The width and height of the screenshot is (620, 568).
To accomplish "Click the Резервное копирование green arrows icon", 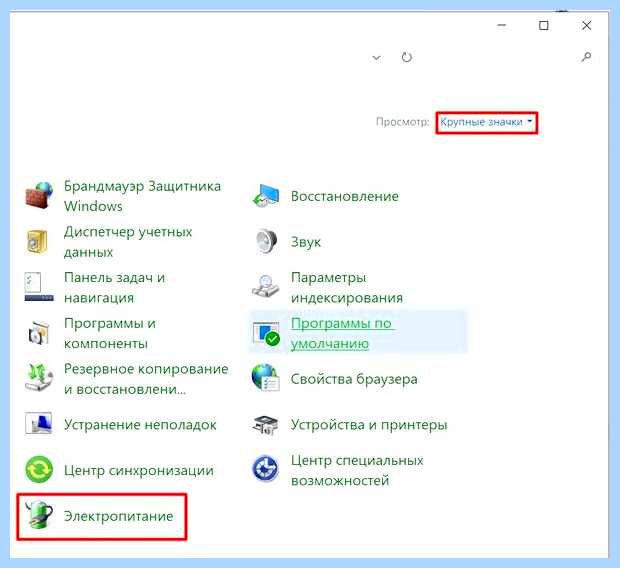I will pyautogui.click(x=39, y=378).
